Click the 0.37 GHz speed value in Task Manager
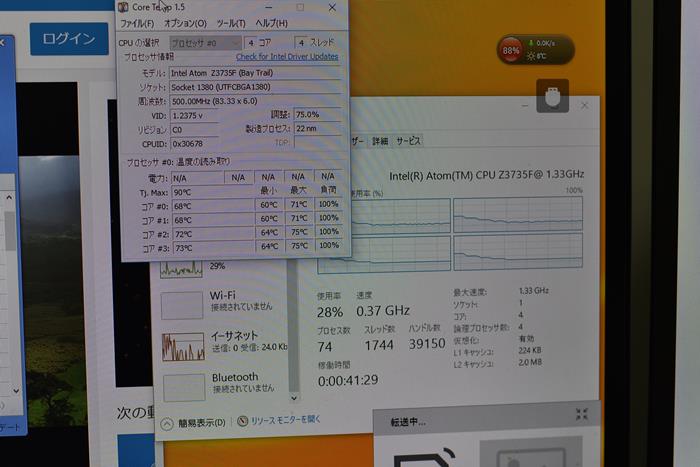 click(x=383, y=311)
